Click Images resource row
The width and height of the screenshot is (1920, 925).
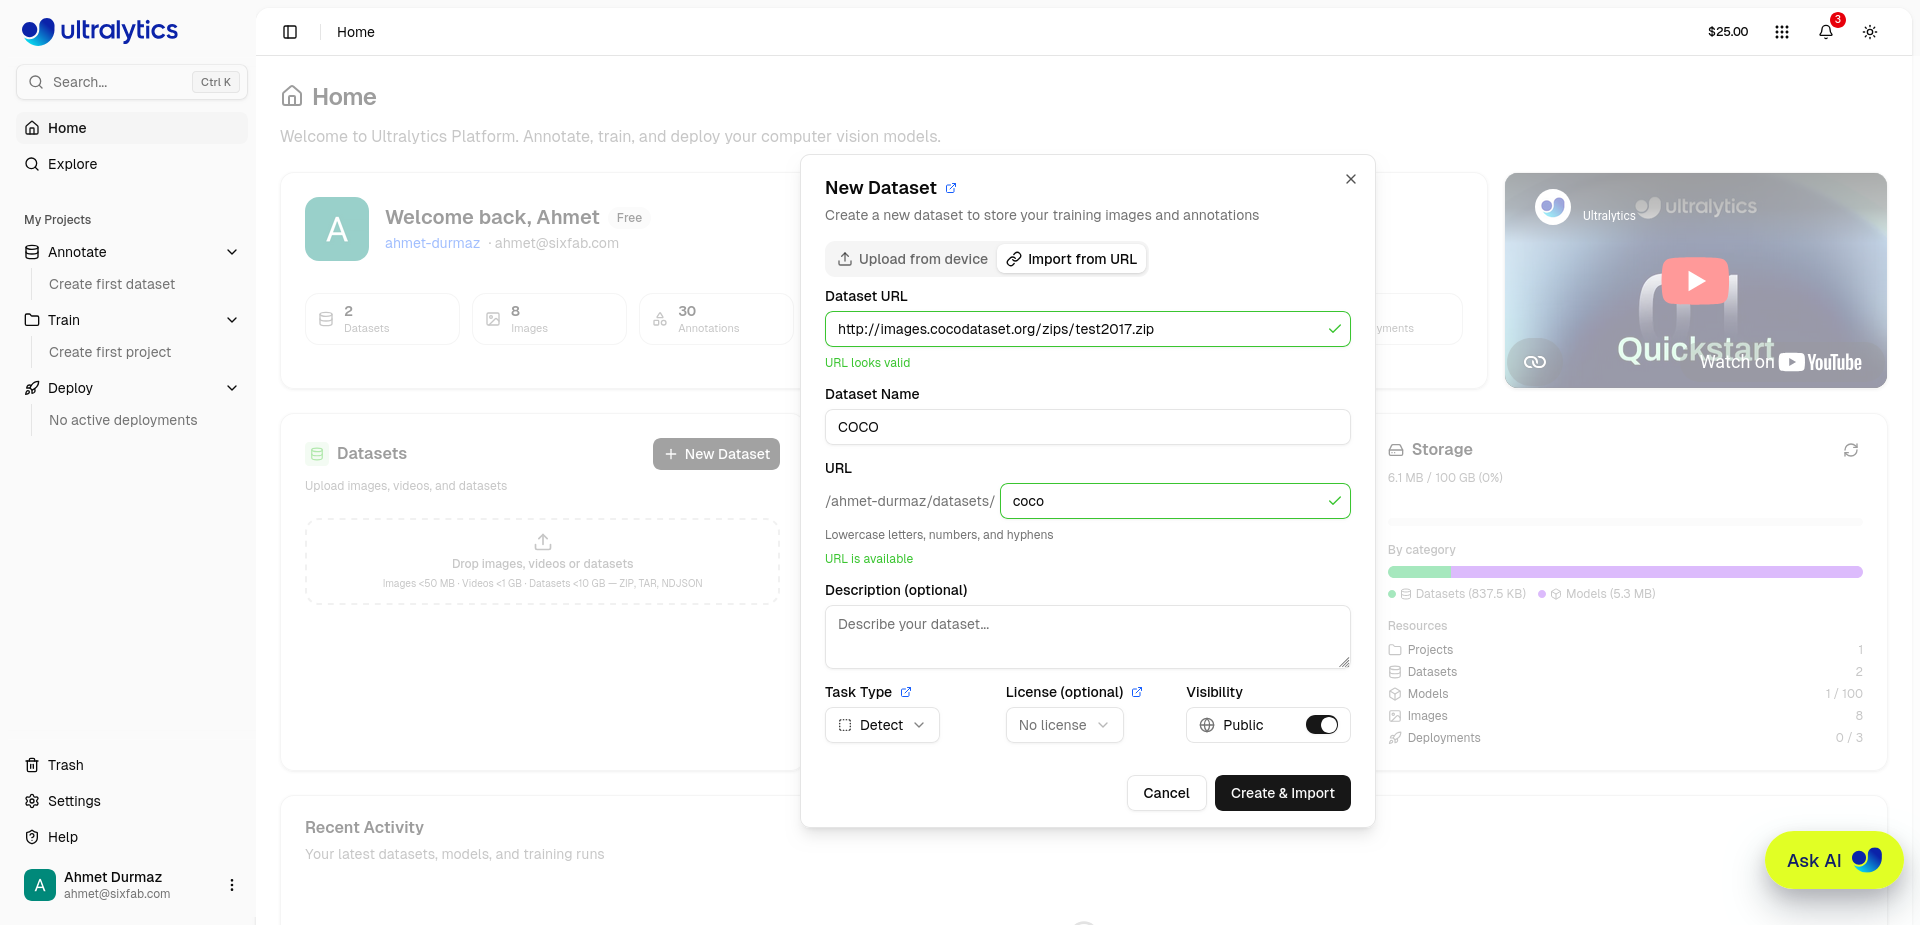click(1625, 716)
